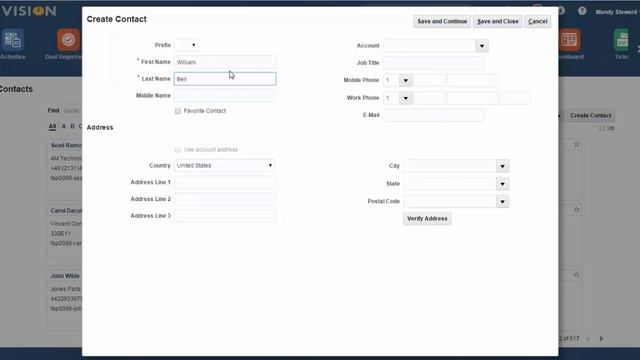
Task: Open Work Phone country code dropdown
Action: coord(405,98)
